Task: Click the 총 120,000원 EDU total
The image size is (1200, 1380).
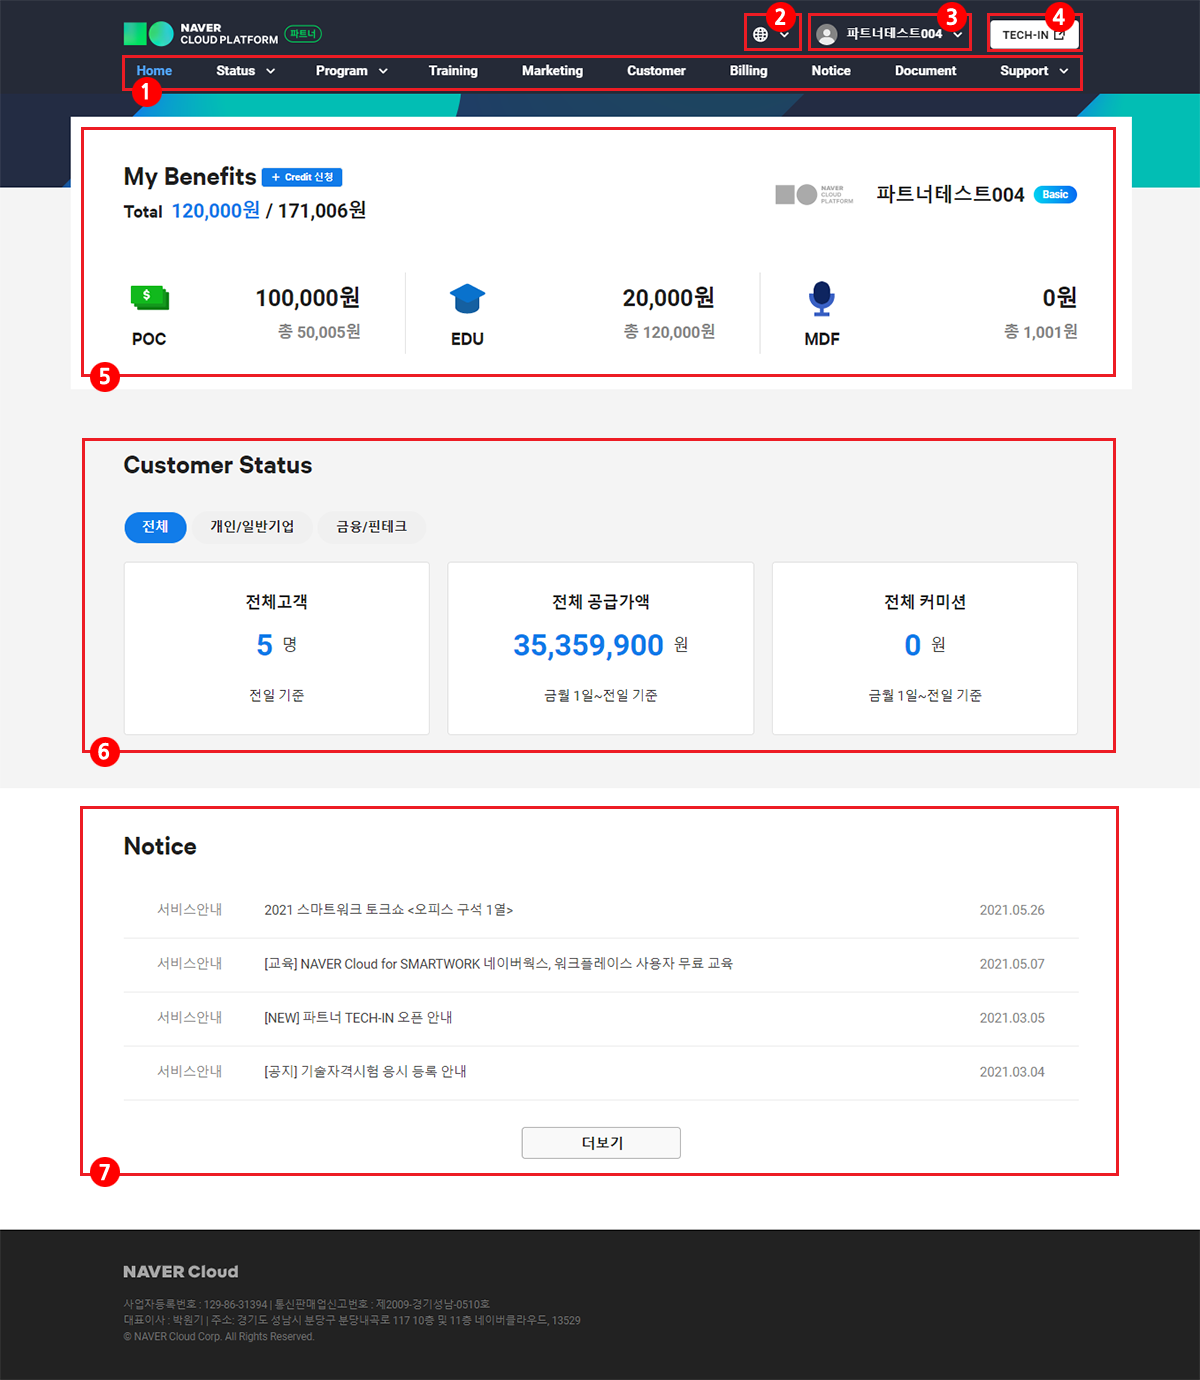Action: pos(669,332)
